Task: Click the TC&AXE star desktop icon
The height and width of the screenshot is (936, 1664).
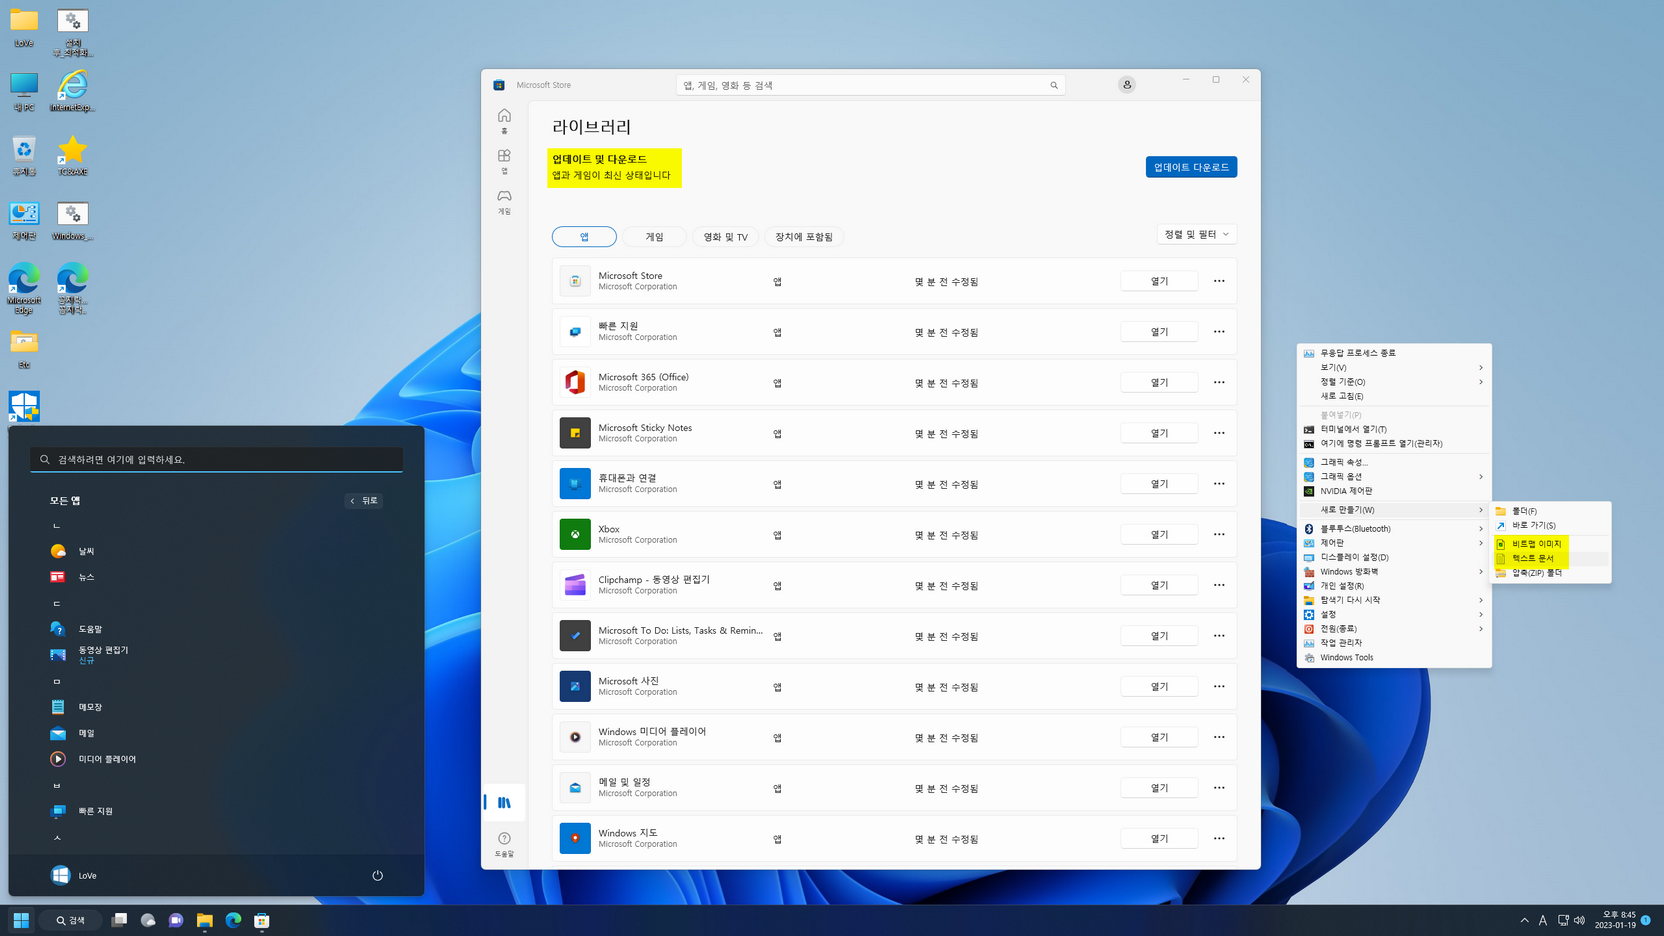Action: coord(72,156)
